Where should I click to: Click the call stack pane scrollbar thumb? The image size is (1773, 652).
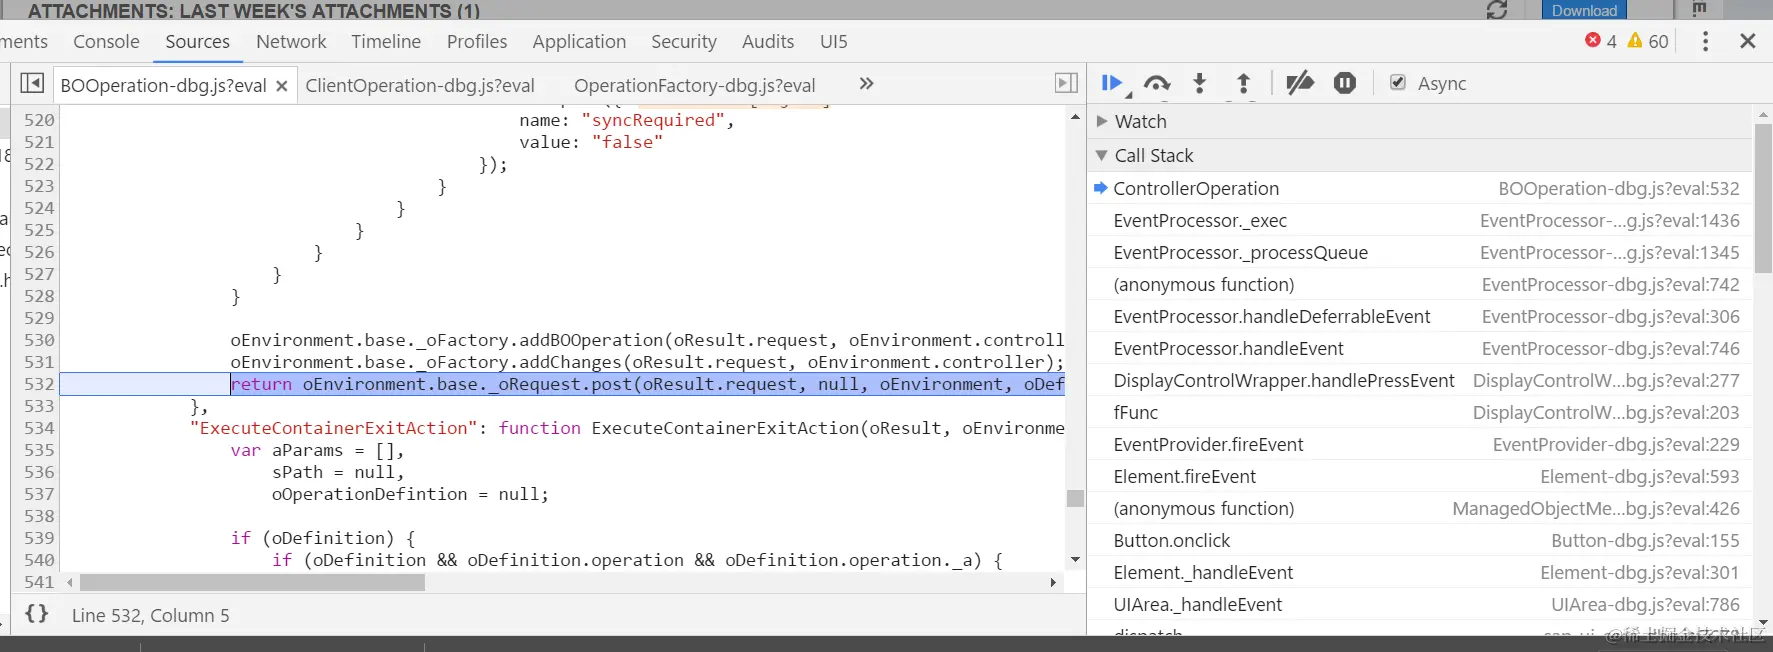click(1763, 198)
